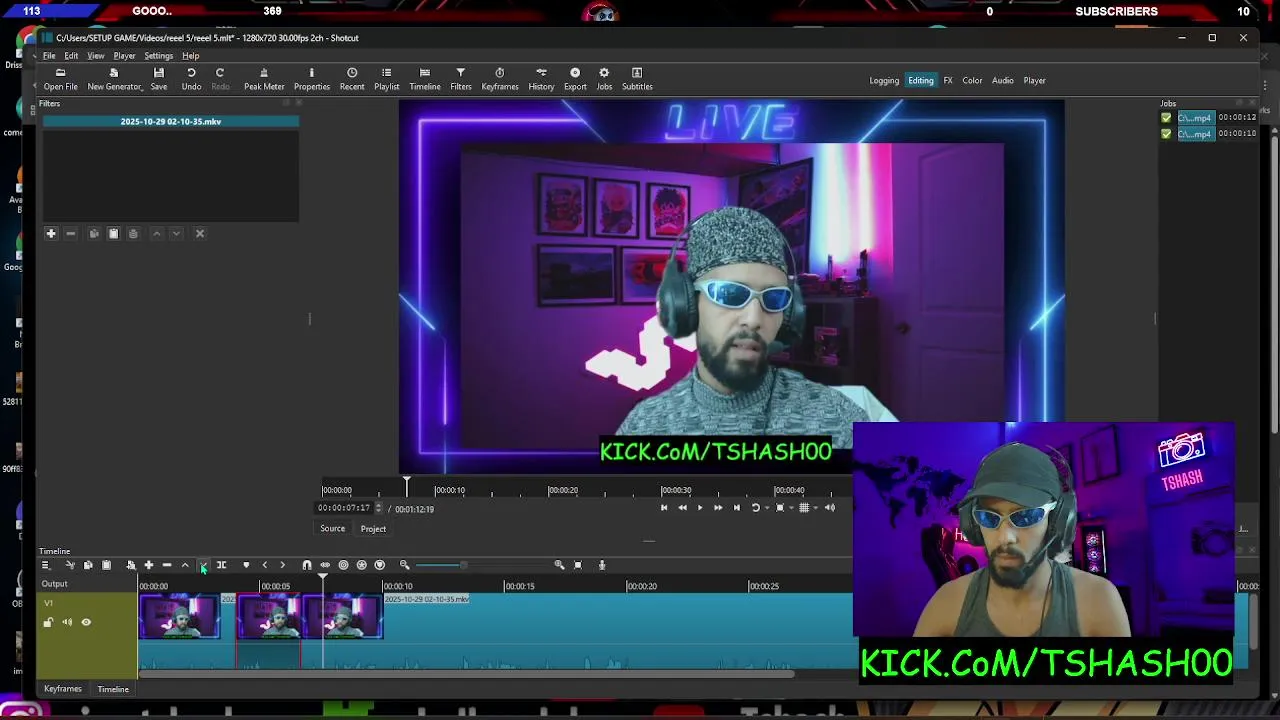Skip to the start of the player

[664, 508]
